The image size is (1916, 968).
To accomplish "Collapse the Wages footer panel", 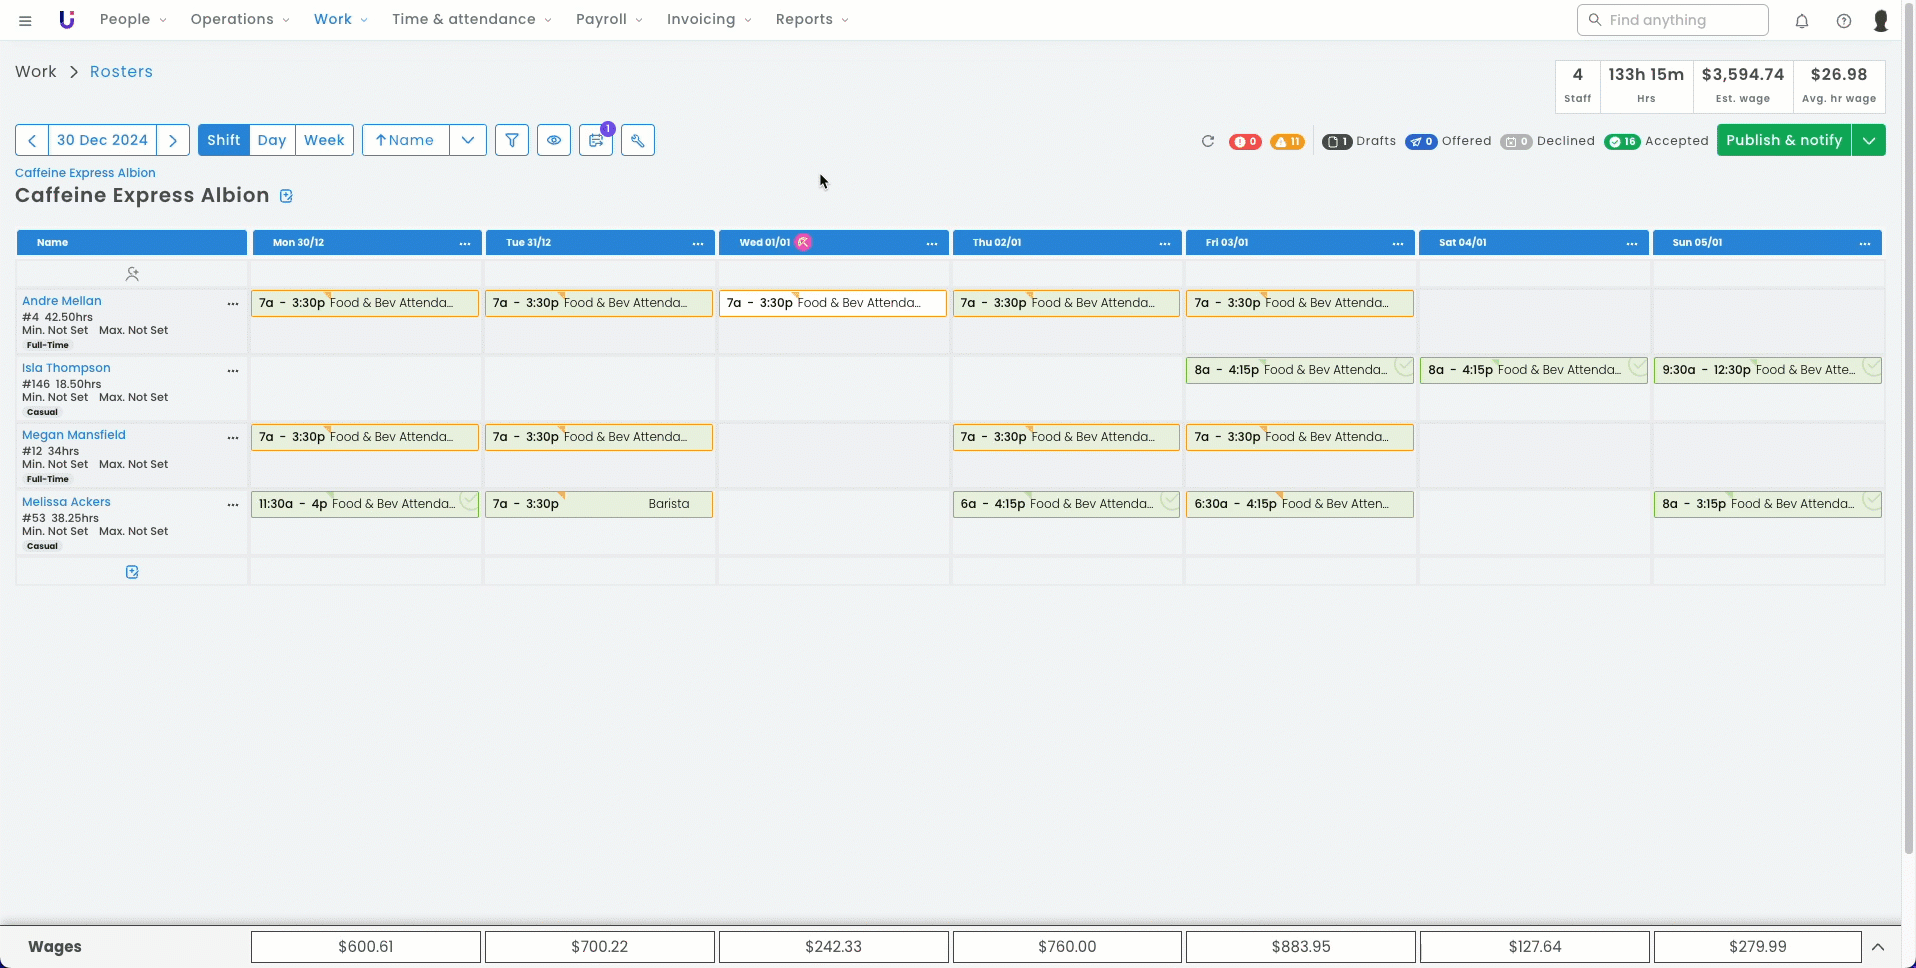I will click(1878, 946).
